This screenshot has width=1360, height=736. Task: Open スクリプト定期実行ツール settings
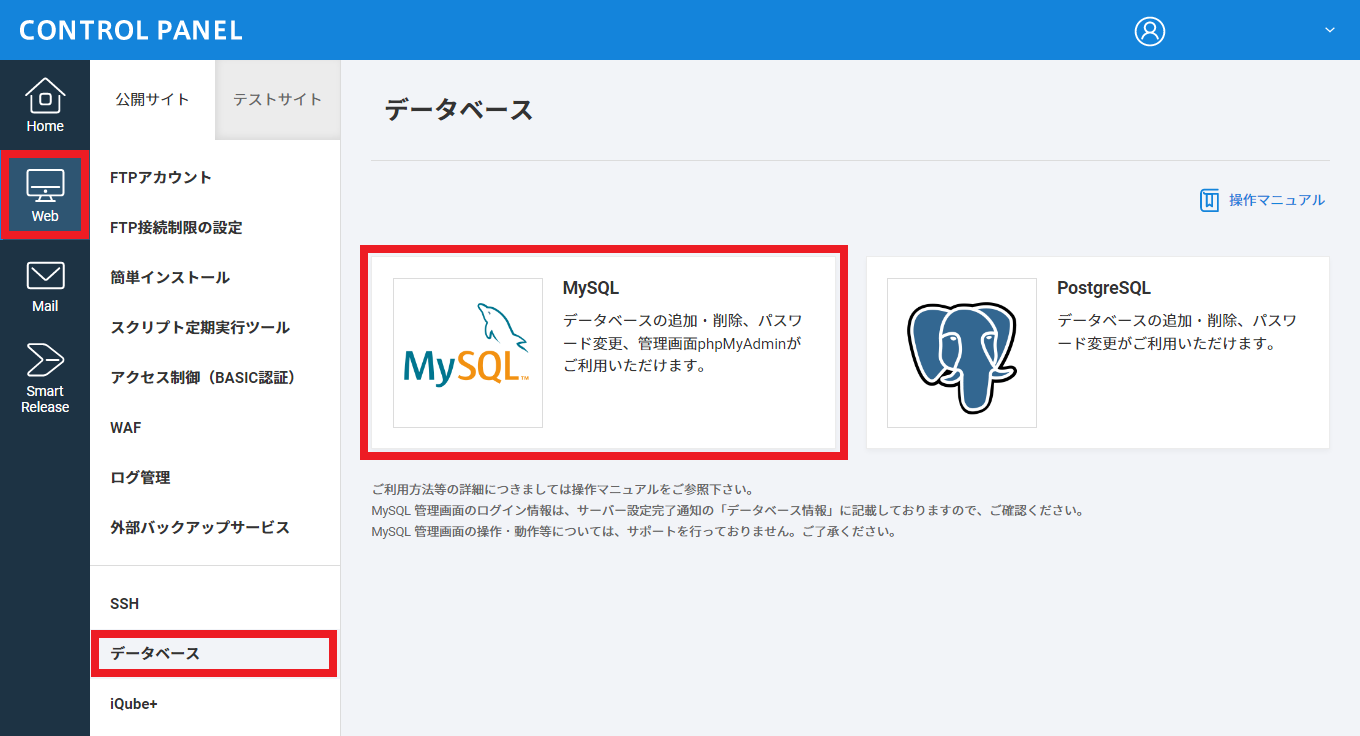[200, 328]
